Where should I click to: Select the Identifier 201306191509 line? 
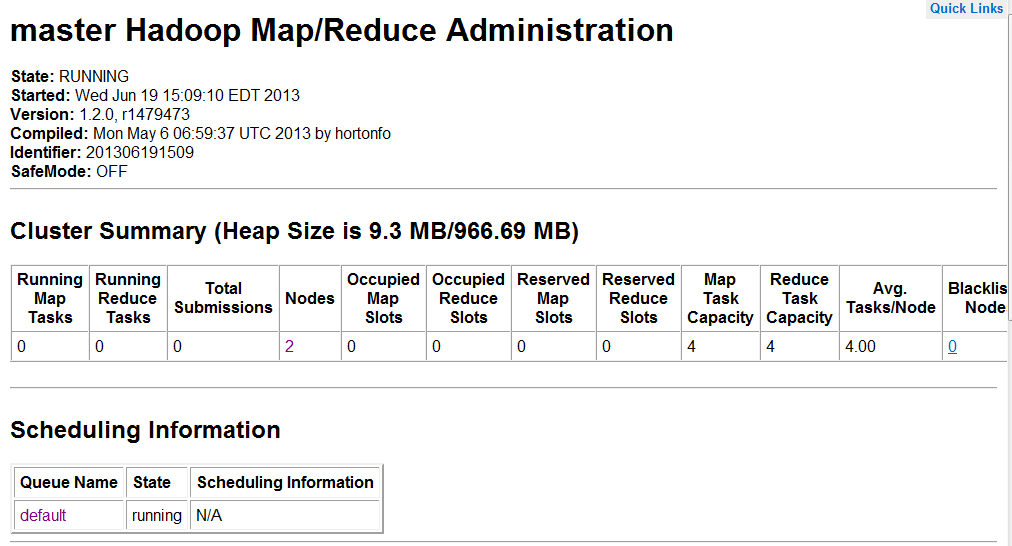[x=102, y=152]
